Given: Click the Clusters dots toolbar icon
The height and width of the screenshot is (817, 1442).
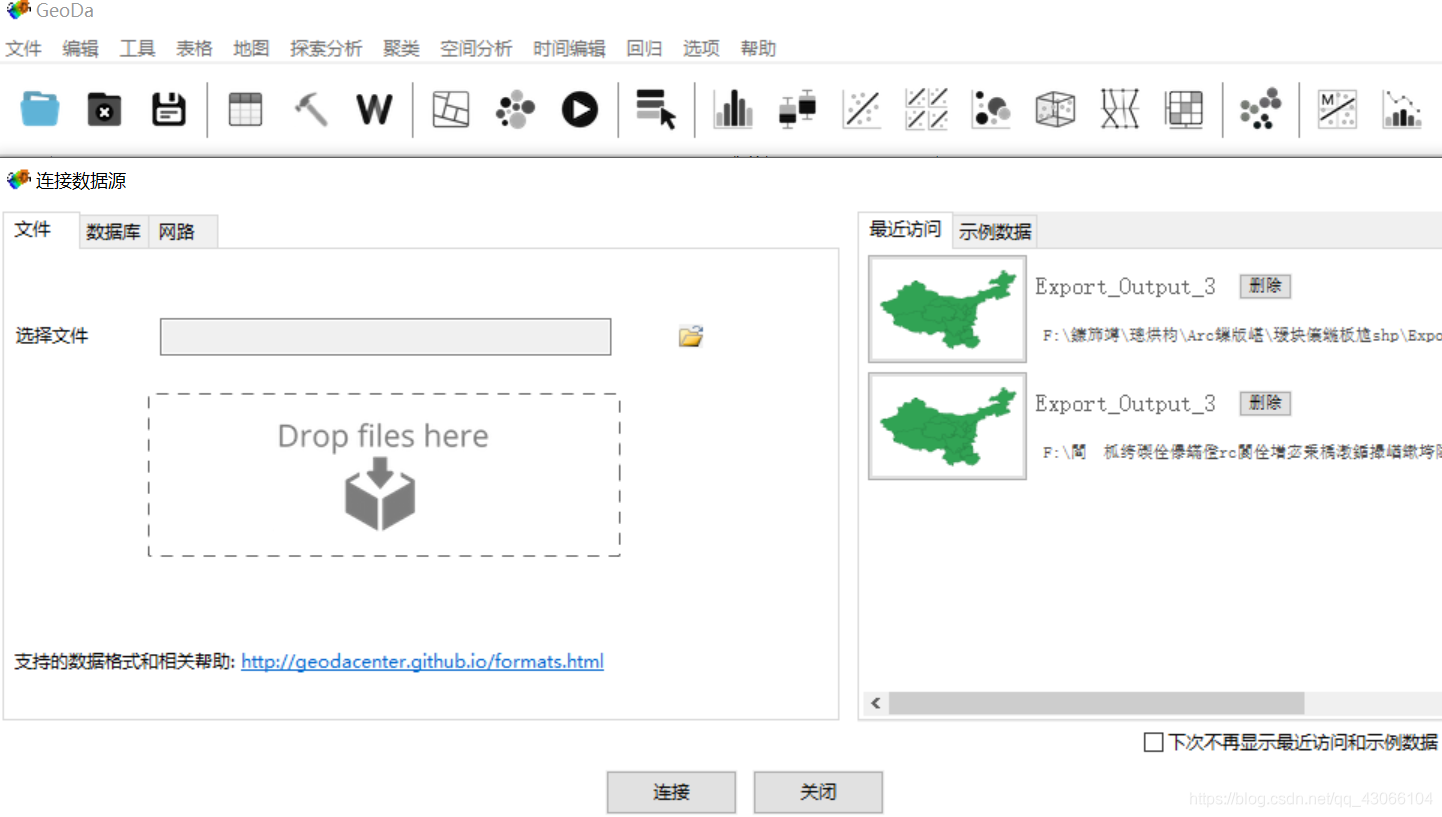Looking at the screenshot, I should 516,109.
